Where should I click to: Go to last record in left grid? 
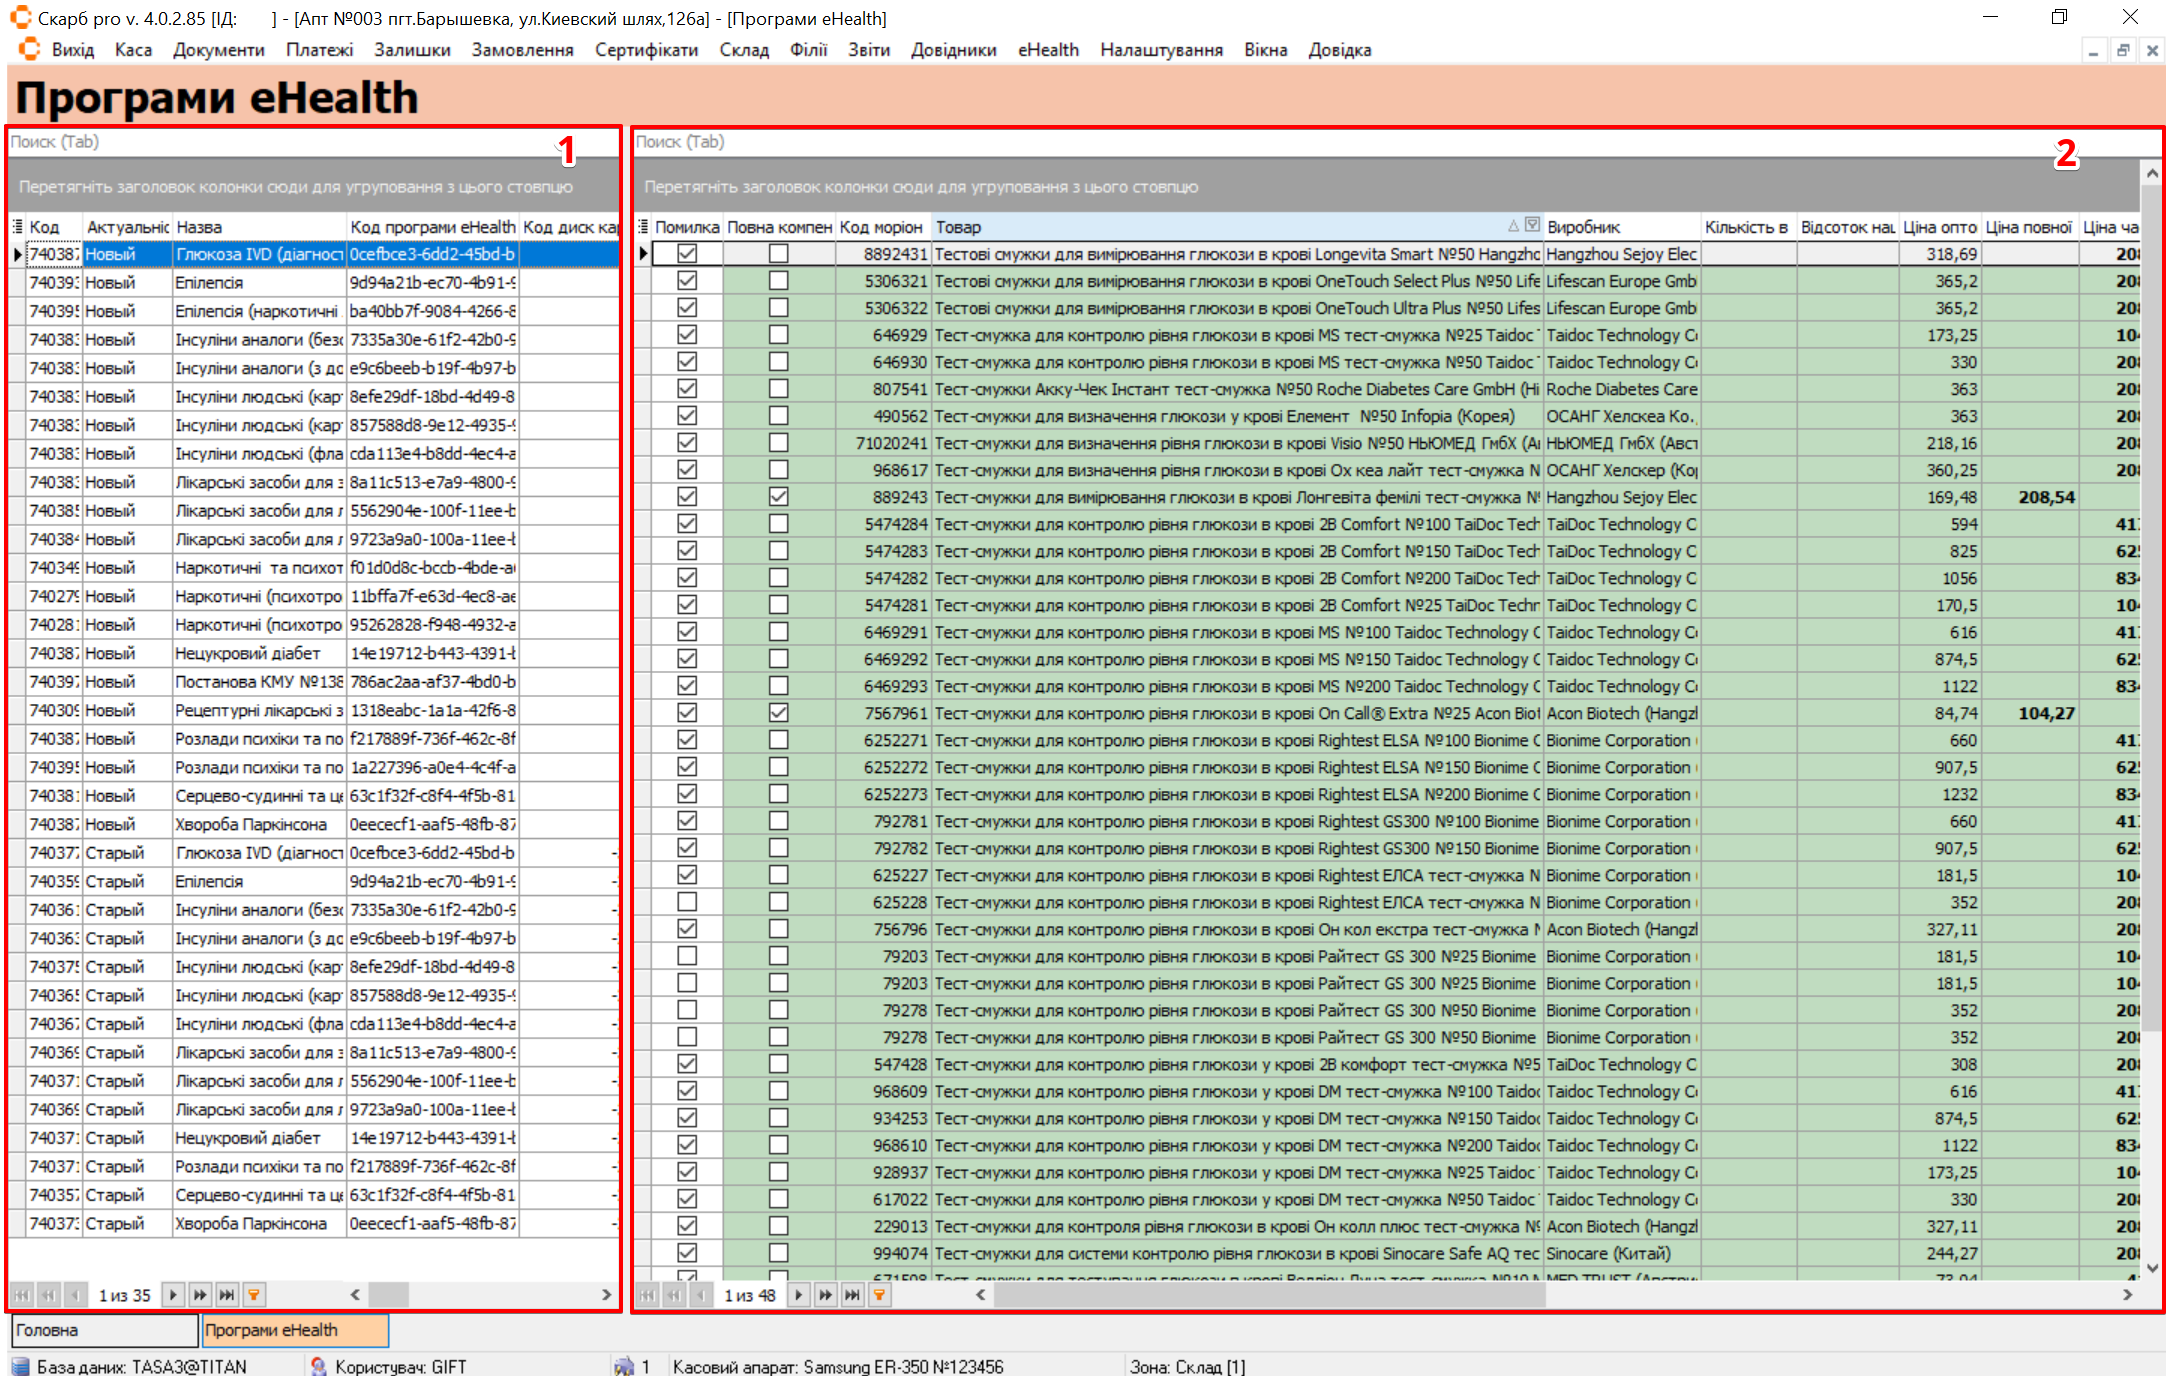pyautogui.click(x=227, y=1295)
